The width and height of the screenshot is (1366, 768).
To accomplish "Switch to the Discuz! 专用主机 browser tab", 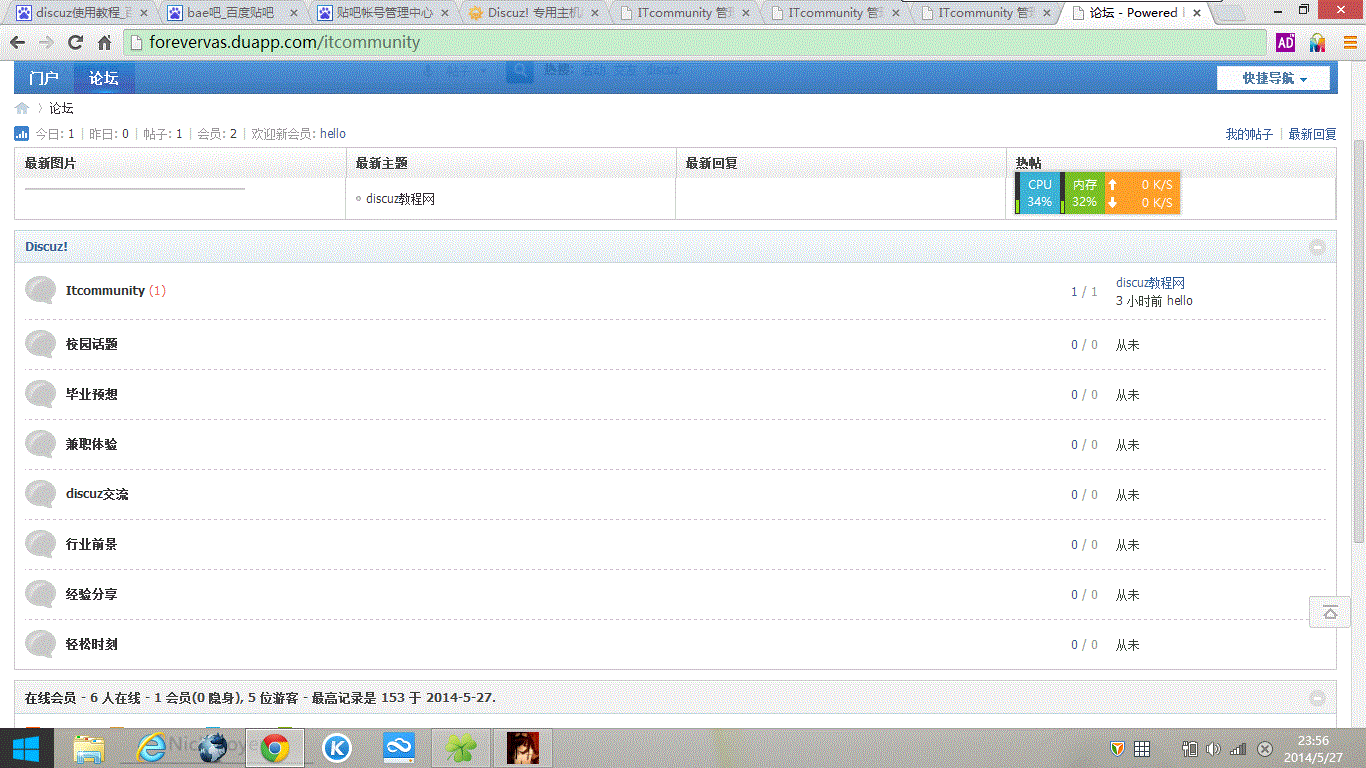I will (x=535, y=13).
